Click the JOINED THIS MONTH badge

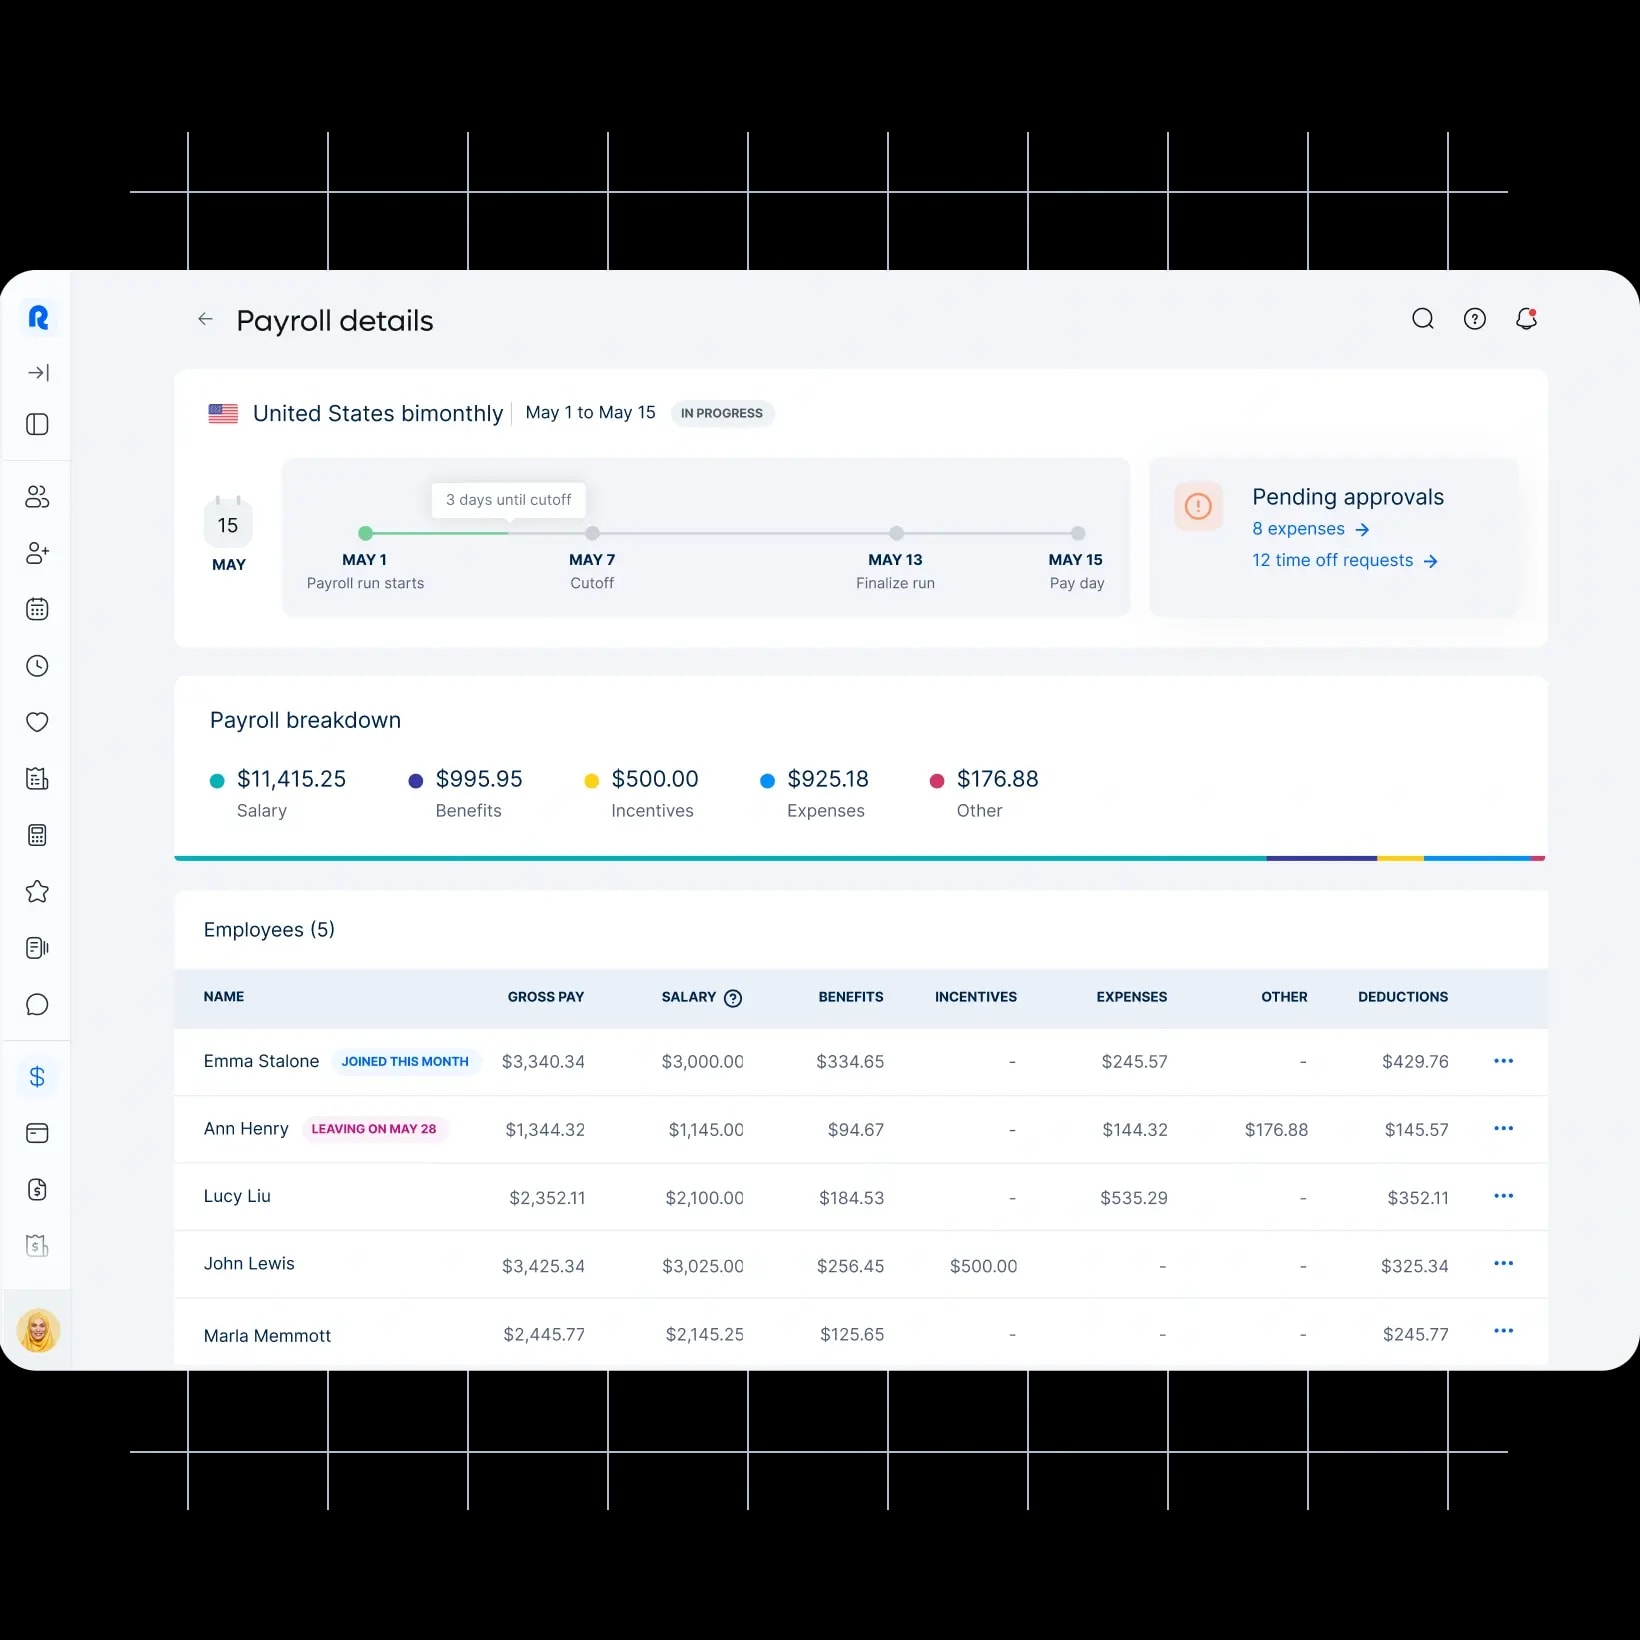tap(405, 1062)
